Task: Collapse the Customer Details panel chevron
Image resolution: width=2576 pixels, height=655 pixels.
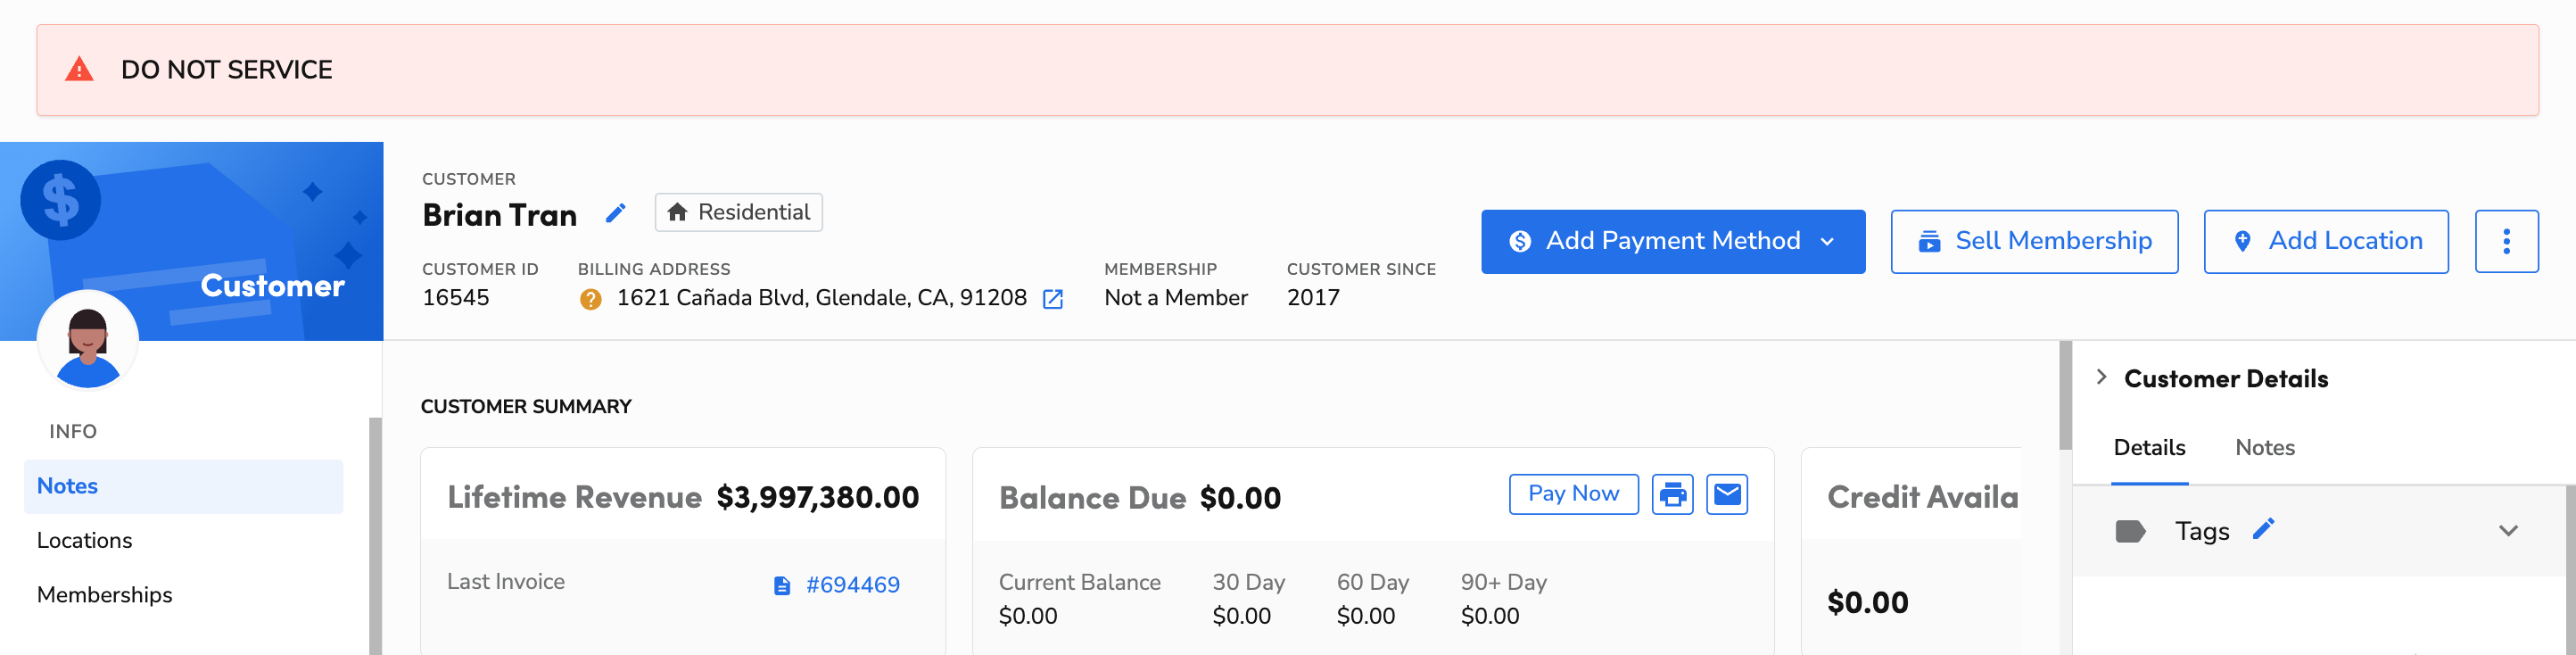Action: (2101, 378)
